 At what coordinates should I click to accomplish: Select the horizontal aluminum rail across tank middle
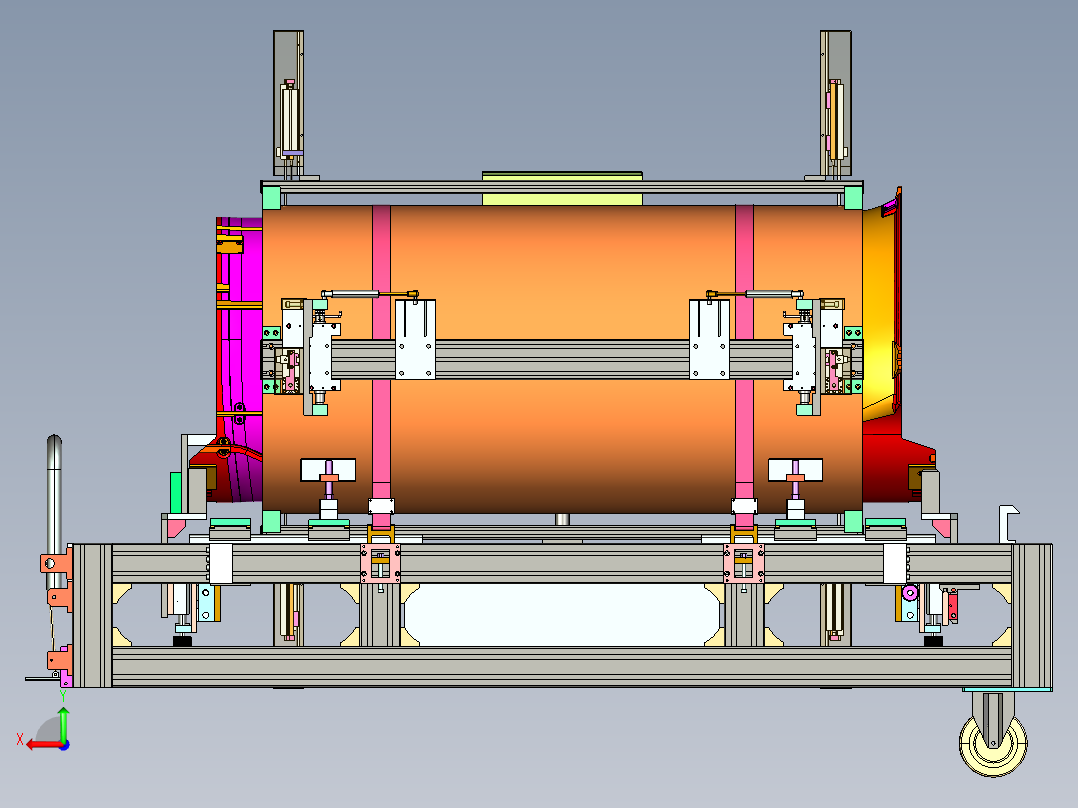[x=562, y=359]
